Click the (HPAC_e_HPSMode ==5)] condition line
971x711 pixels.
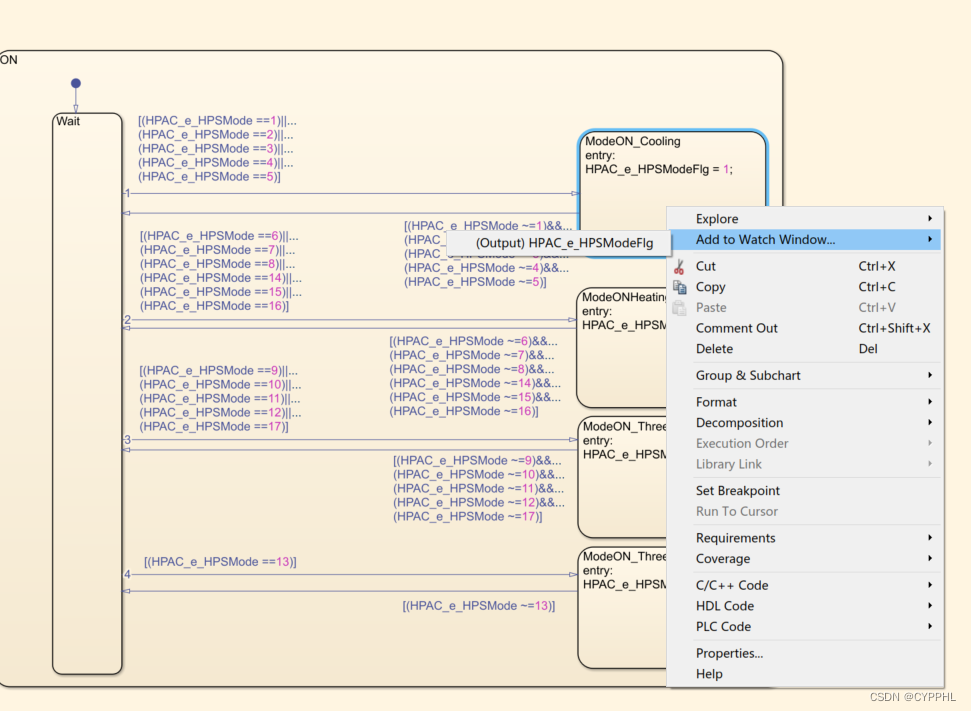click(x=209, y=177)
